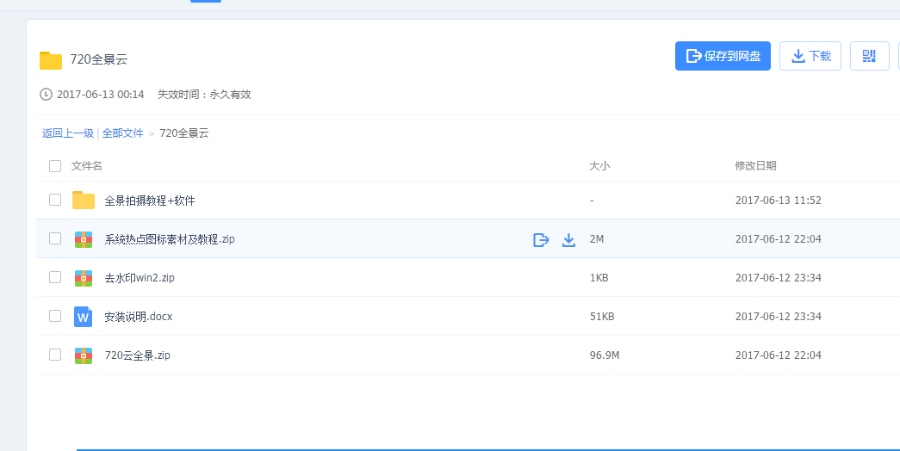The image size is (900, 451).
Task: Click the 720全景云 yellow folder icon
Action: tap(51, 60)
